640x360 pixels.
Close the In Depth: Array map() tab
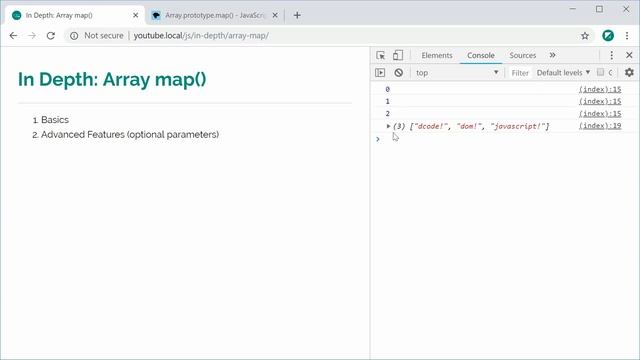(136, 16)
